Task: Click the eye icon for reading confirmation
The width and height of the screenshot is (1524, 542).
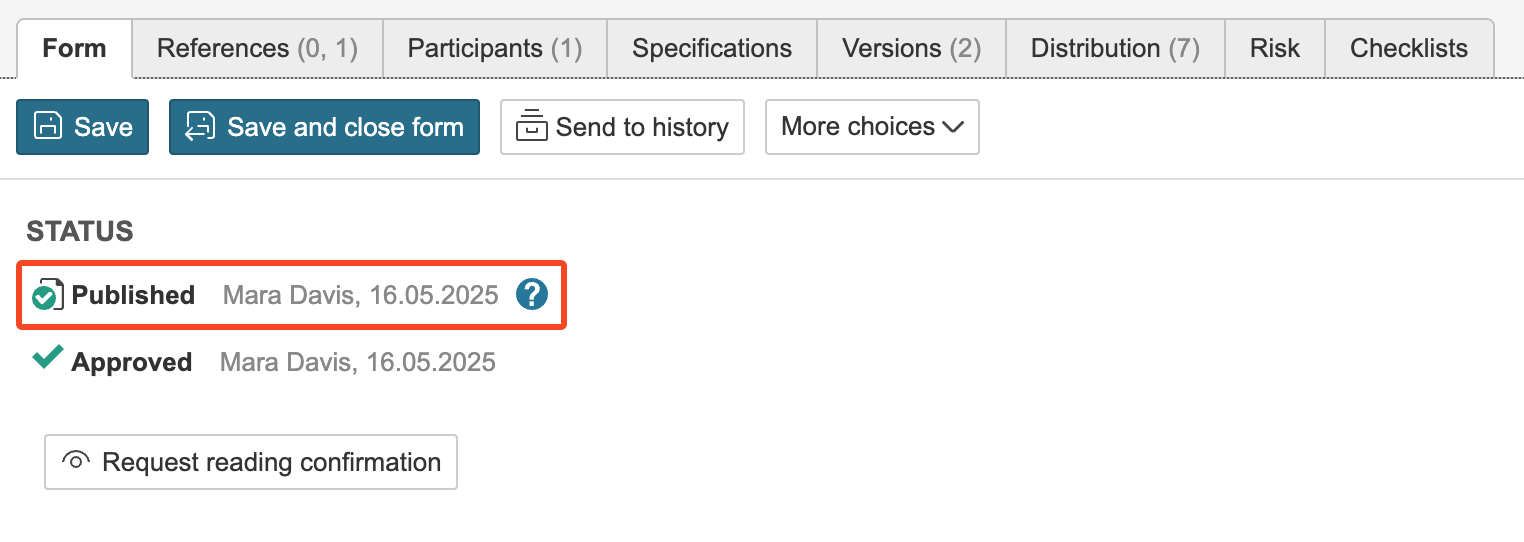Action: coord(75,462)
